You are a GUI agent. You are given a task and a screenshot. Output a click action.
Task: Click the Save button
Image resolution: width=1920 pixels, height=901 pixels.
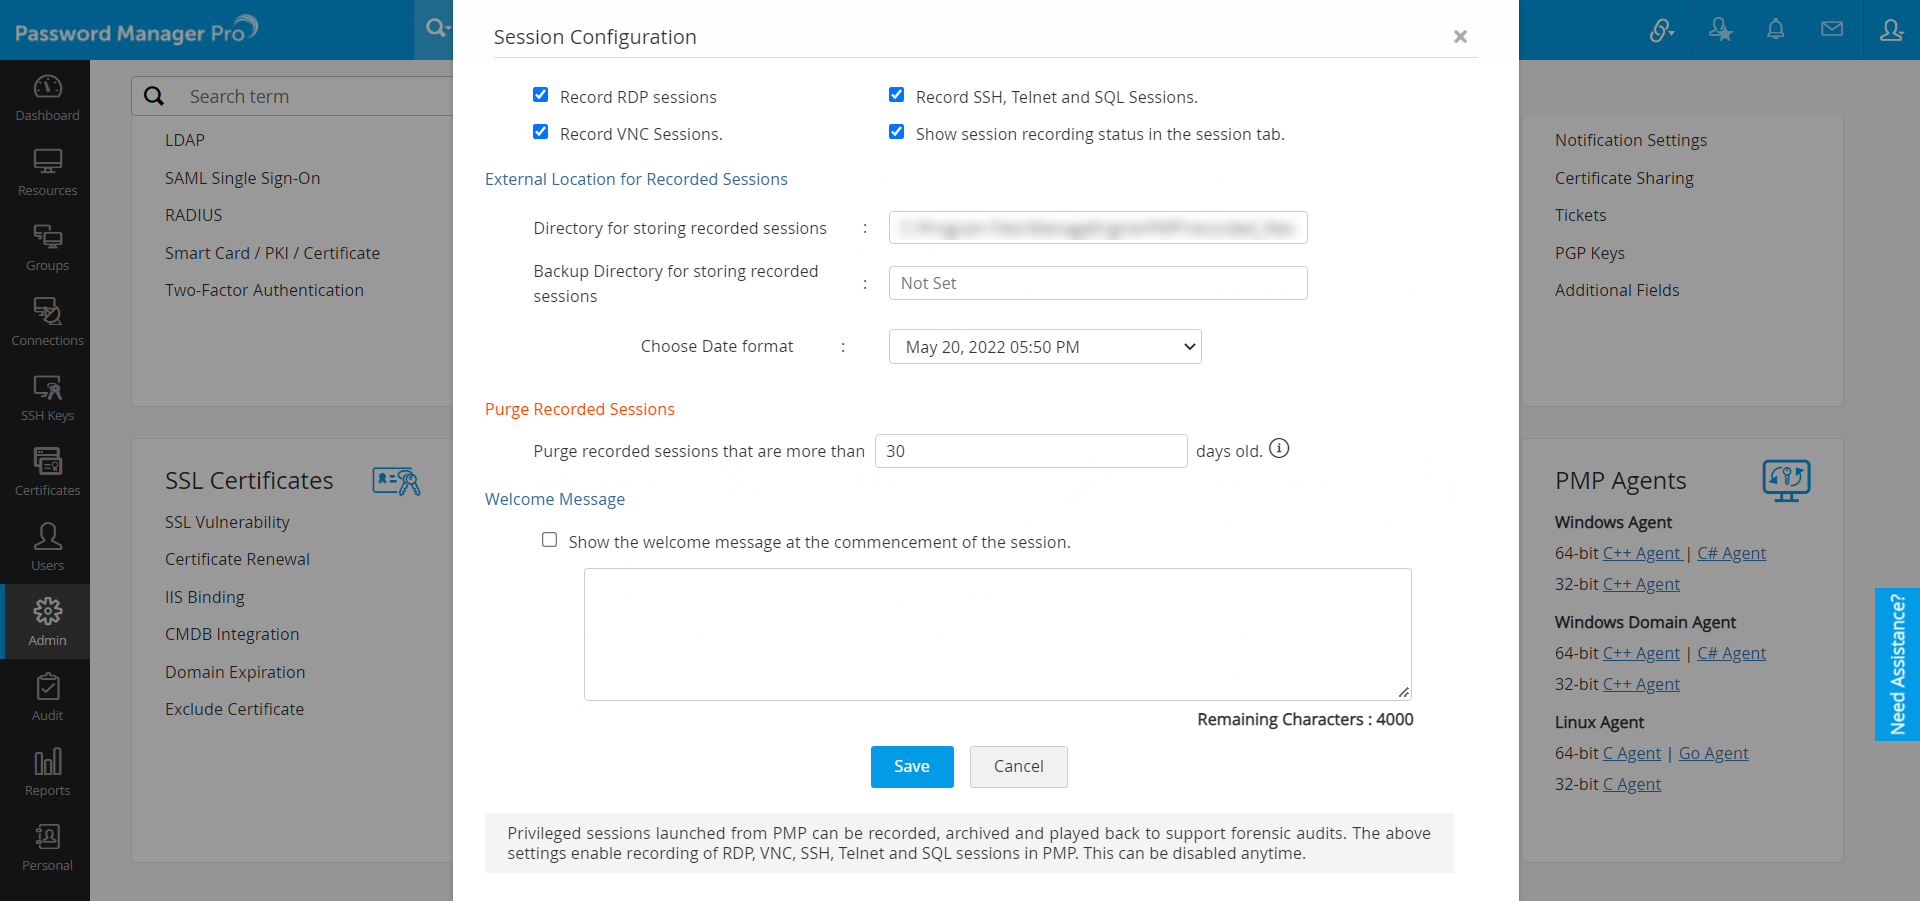tap(911, 767)
